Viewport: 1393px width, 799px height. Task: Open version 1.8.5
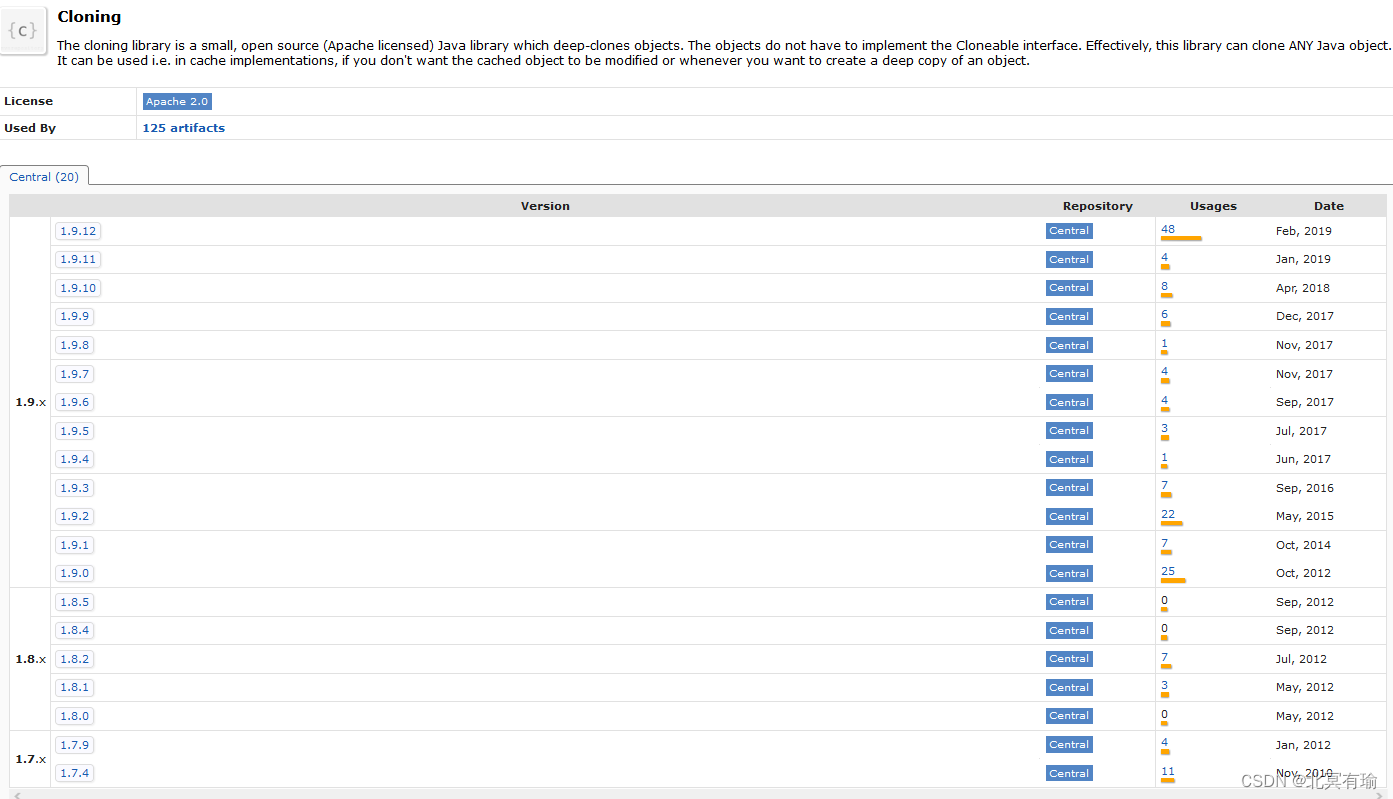coord(75,602)
